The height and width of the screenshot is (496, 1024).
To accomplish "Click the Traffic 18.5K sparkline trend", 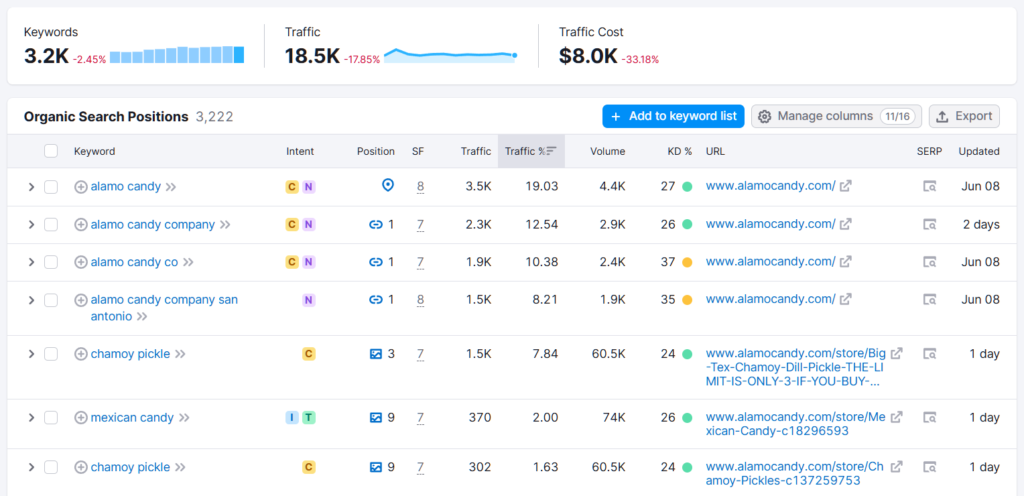I will point(451,55).
